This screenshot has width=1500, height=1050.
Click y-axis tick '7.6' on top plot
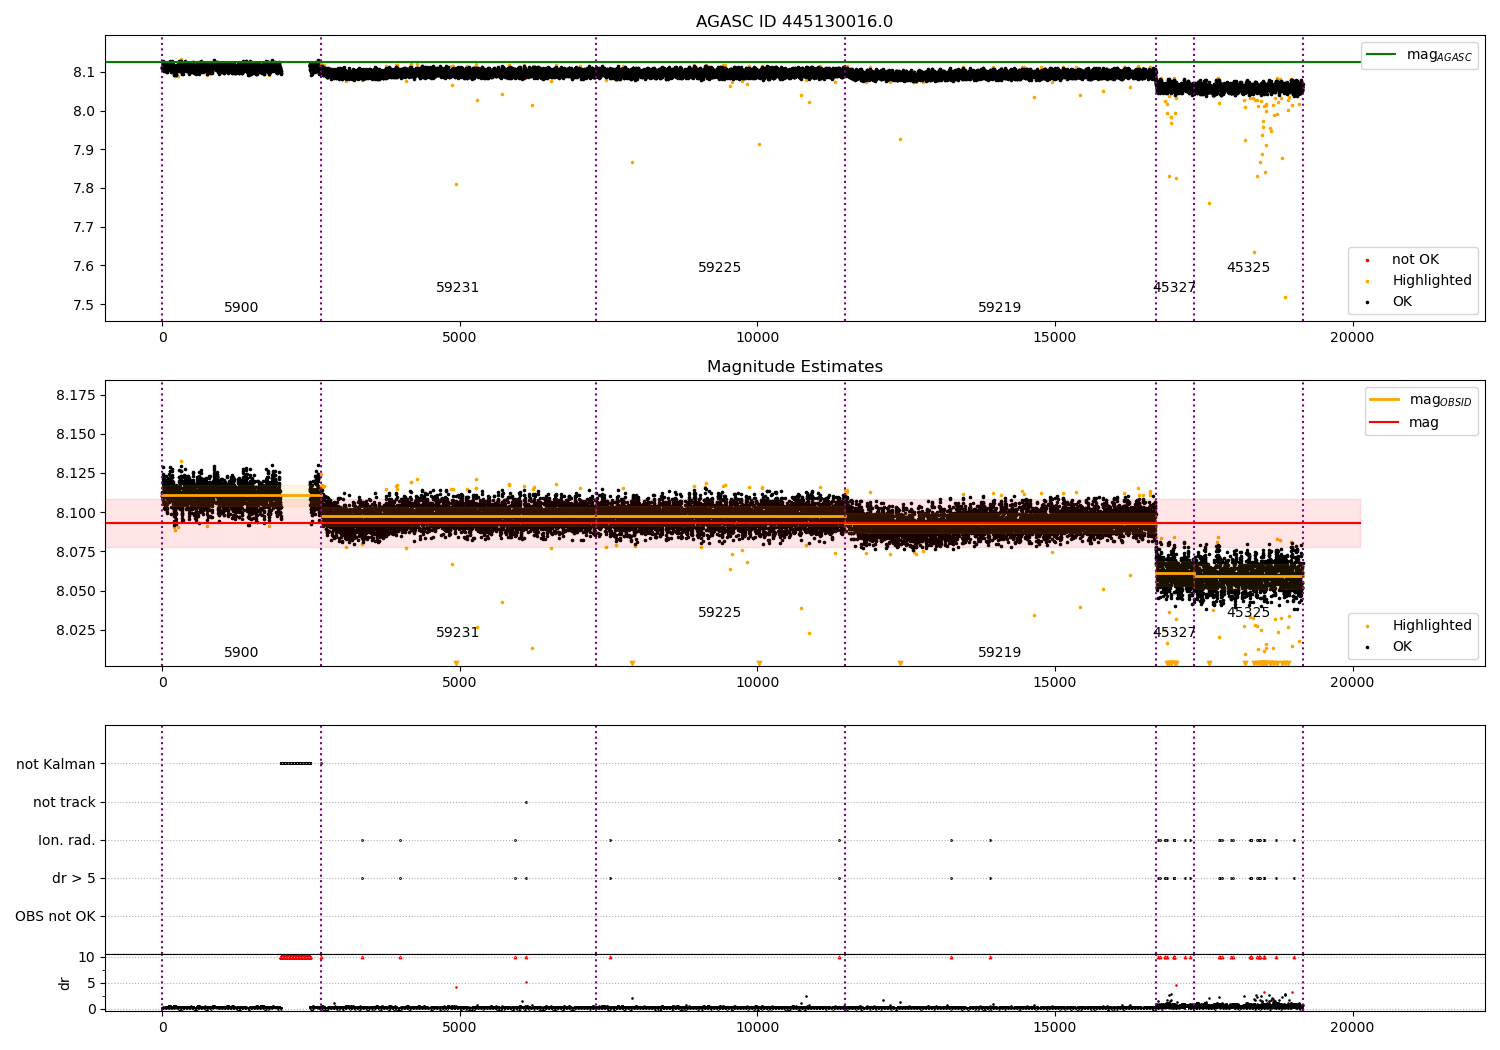[84, 267]
